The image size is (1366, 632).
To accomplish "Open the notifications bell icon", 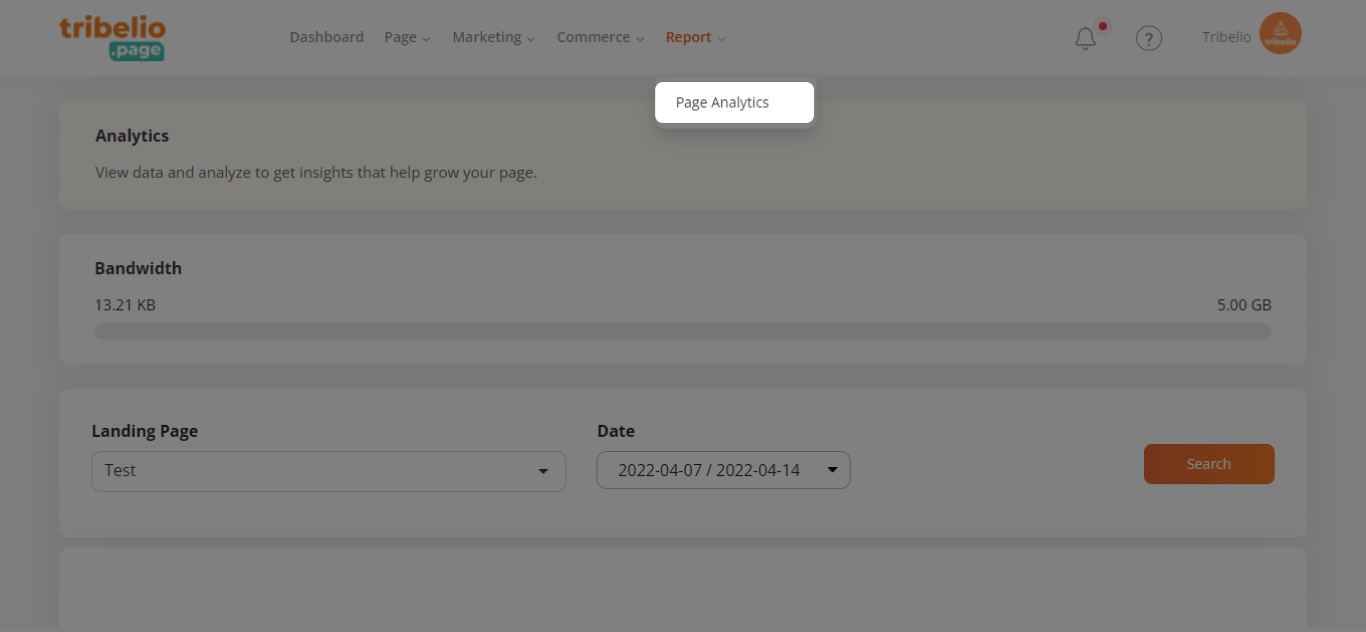I will (1086, 38).
